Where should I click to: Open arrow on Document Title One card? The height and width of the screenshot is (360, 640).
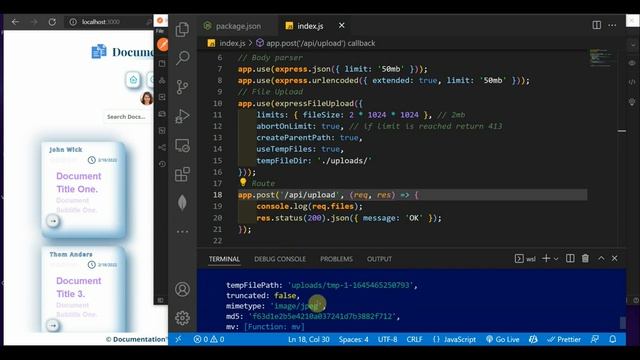point(53,221)
